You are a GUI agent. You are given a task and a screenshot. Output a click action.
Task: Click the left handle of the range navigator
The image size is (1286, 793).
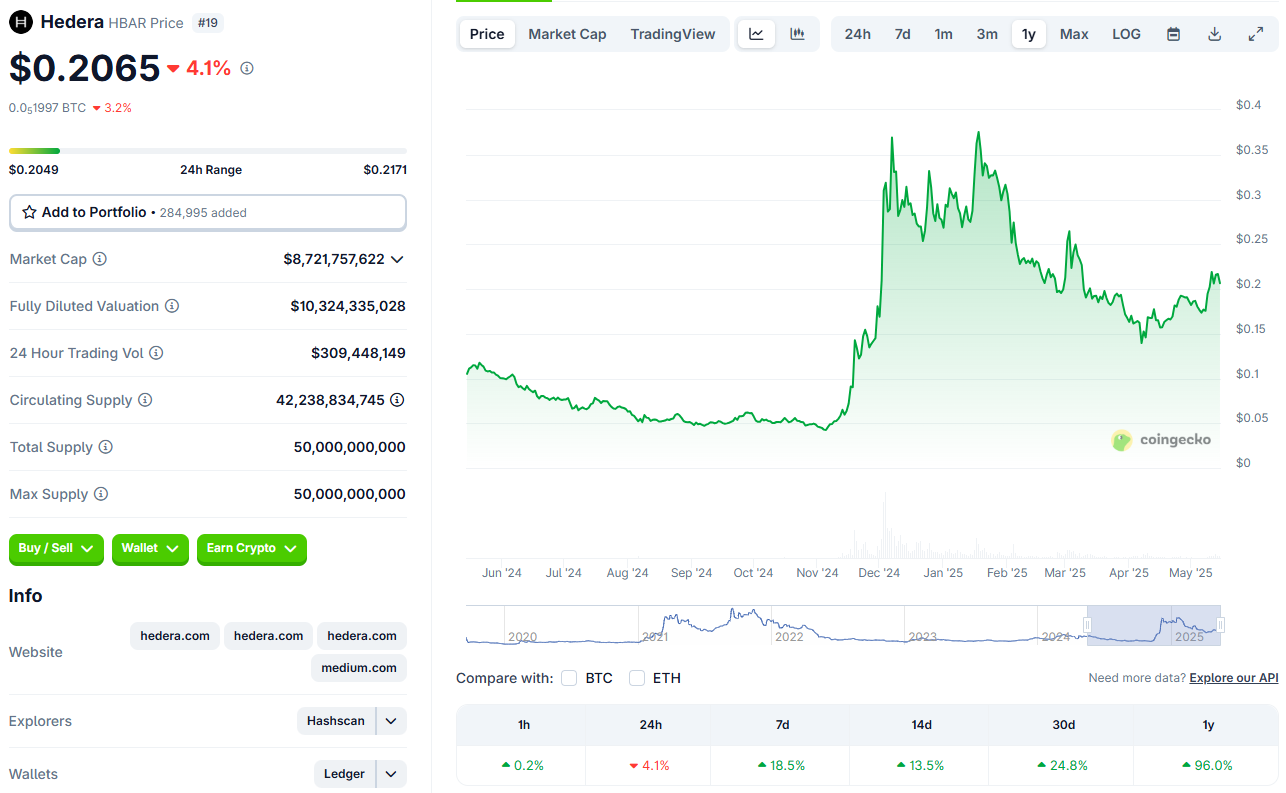pyautogui.click(x=1087, y=625)
